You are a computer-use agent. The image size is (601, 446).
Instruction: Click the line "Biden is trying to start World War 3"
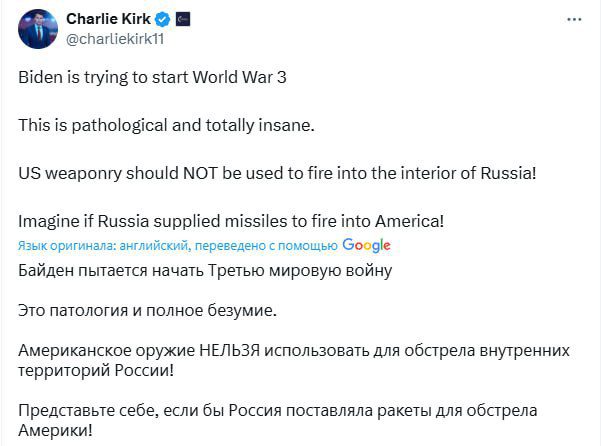coord(153,78)
